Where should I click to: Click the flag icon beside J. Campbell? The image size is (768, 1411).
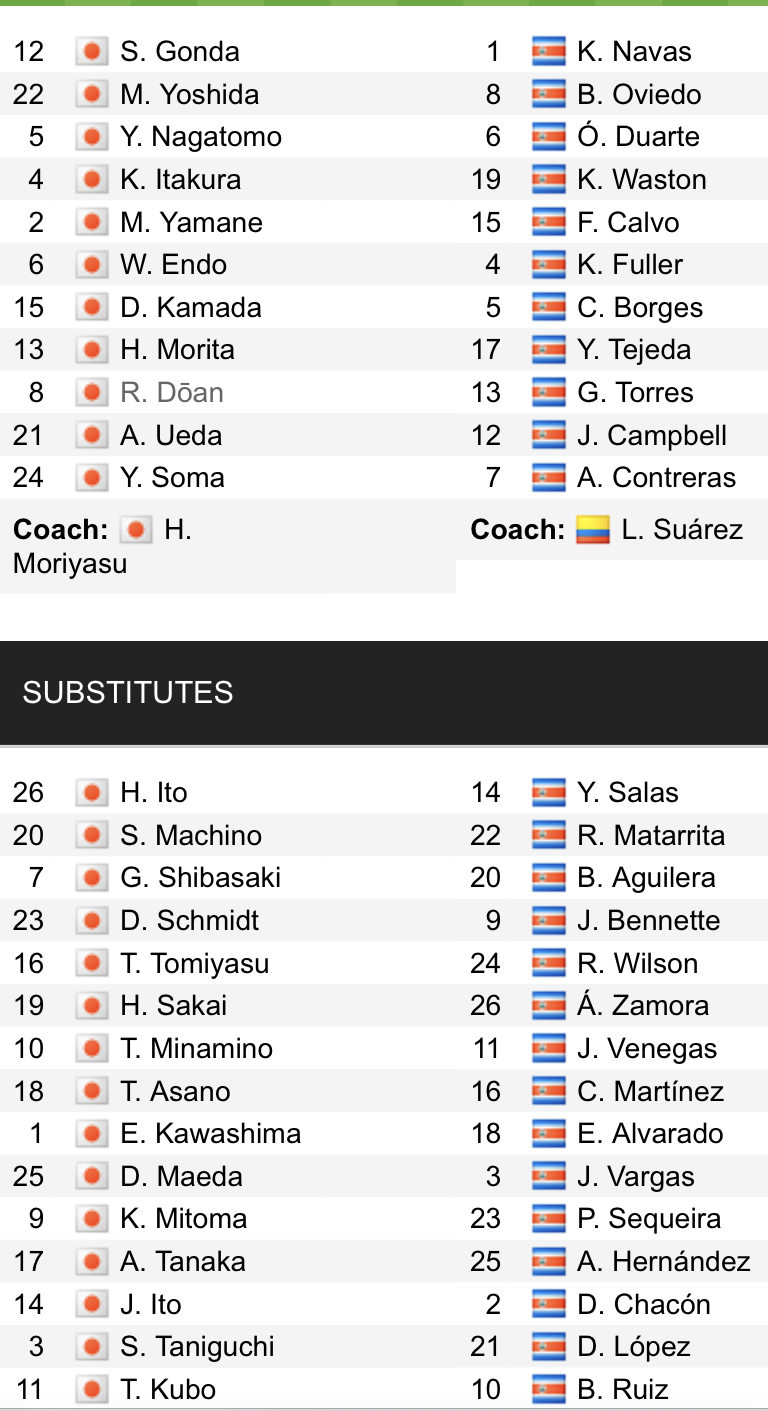click(549, 436)
